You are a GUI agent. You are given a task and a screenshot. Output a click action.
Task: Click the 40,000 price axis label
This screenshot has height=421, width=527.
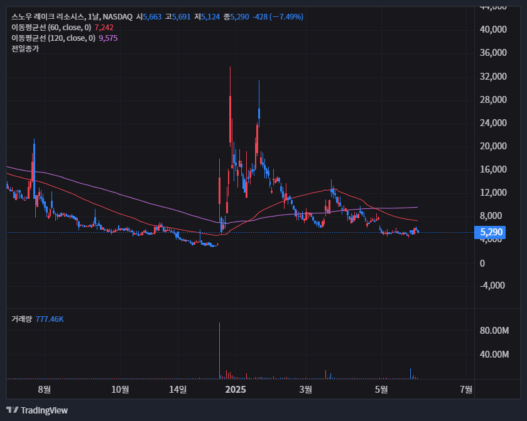click(x=493, y=30)
